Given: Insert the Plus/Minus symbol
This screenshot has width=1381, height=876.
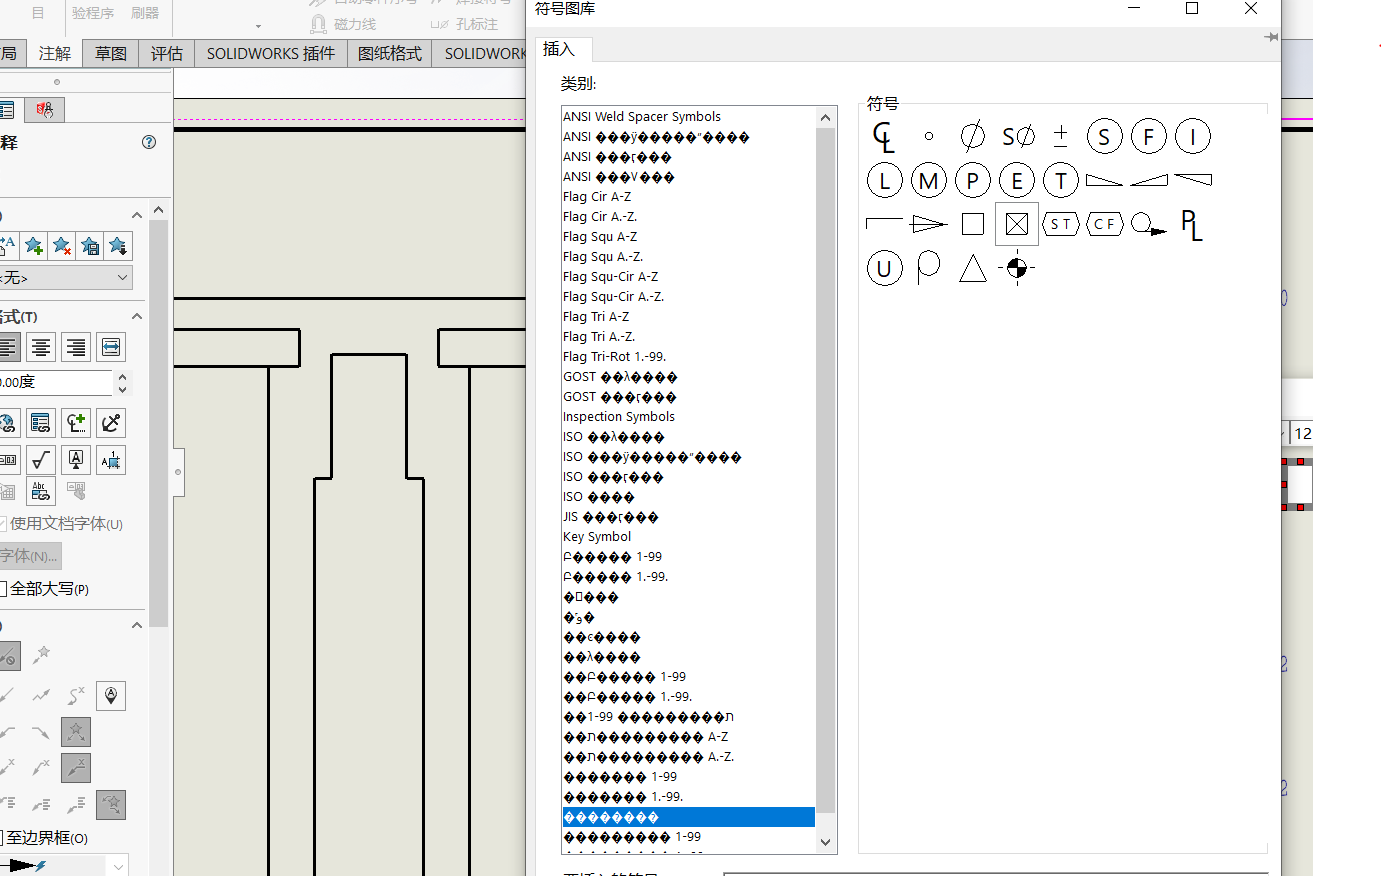Looking at the screenshot, I should point(1061,136).
